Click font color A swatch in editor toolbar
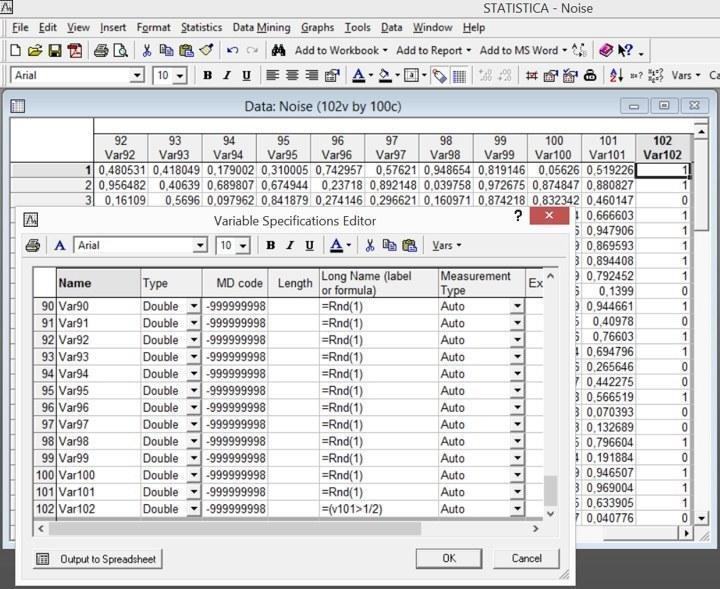 (336, 246)
